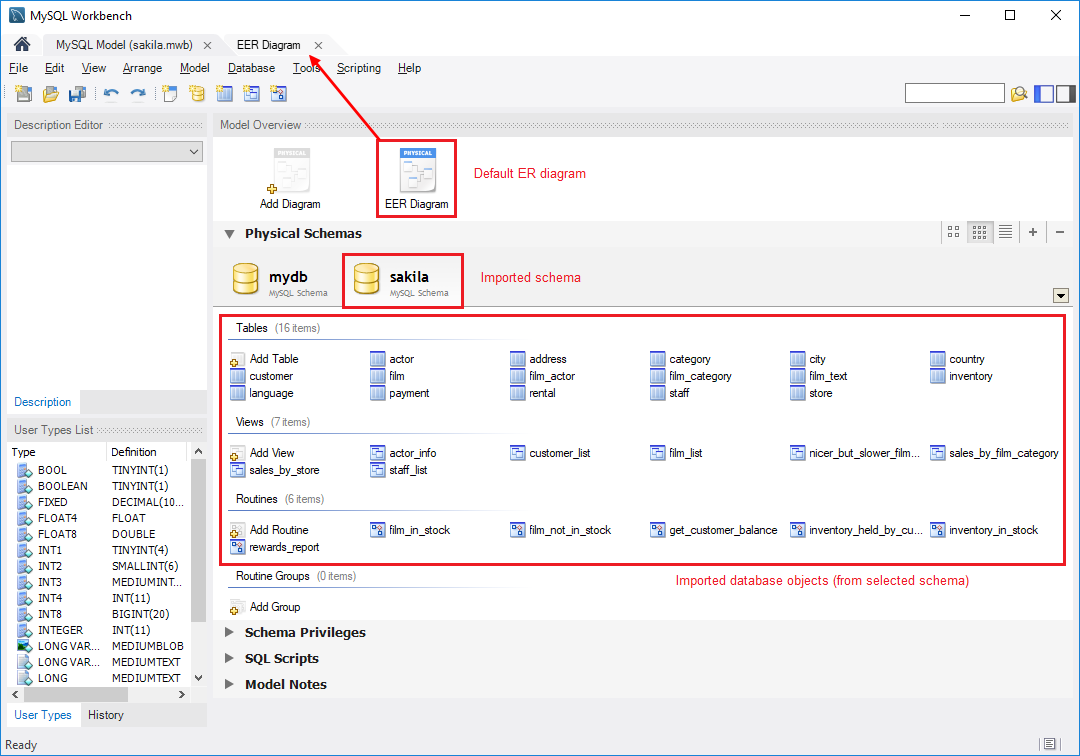This screenshot has height=756, width=1080.
Task: Click the new schema database toolbar icon
Action: pyautogui.click(x=197, y=94)
